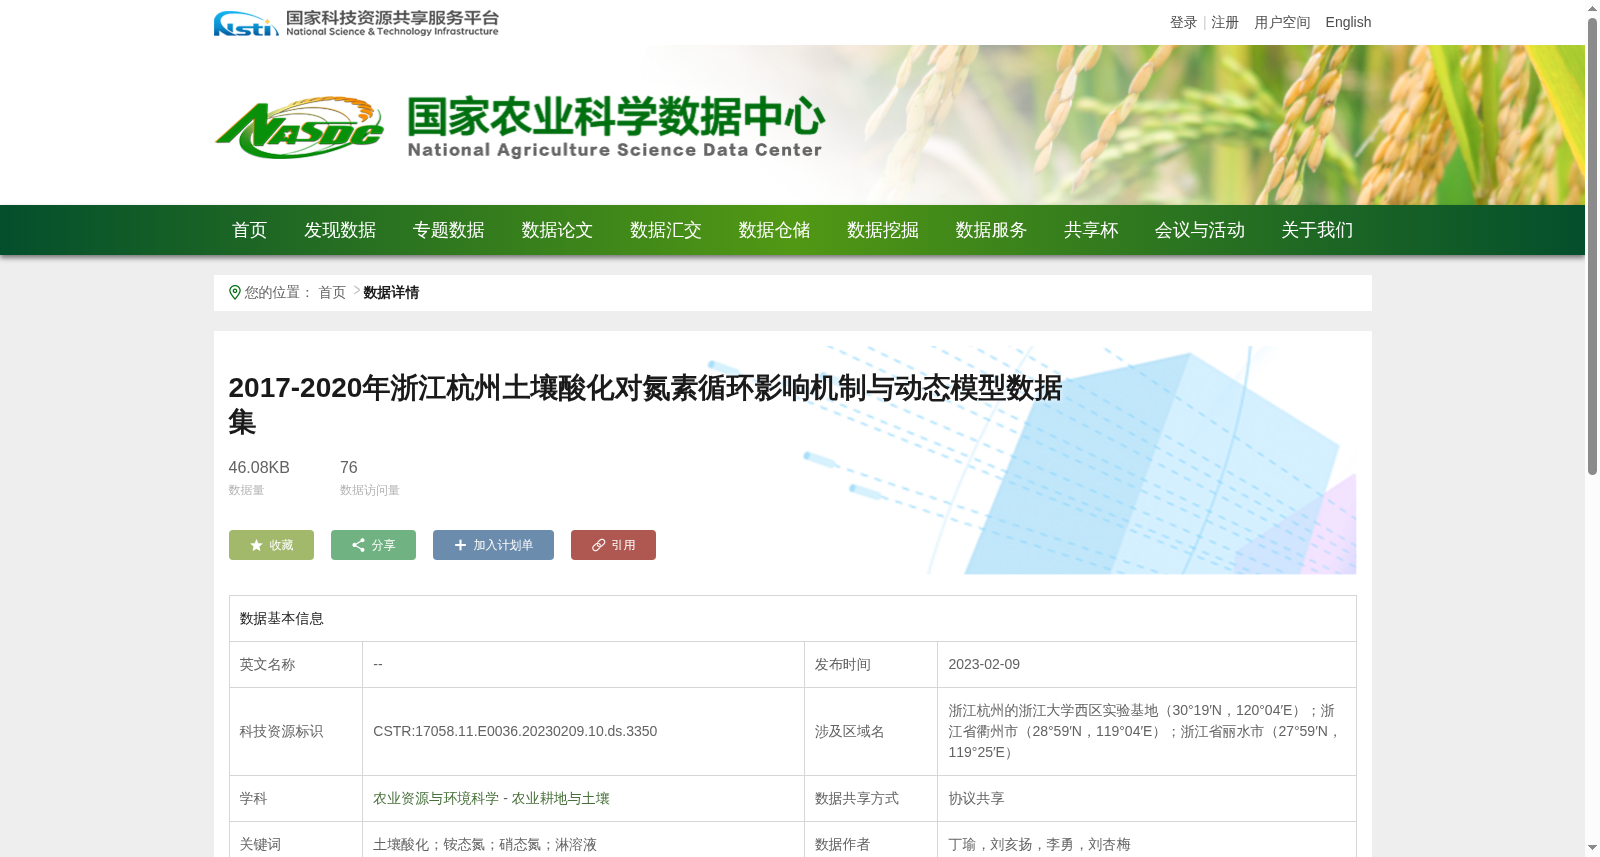Click the dataset title 2017-2020年浙江杭州土壤酸化
1600x857 pixels.
coord(645,405)
